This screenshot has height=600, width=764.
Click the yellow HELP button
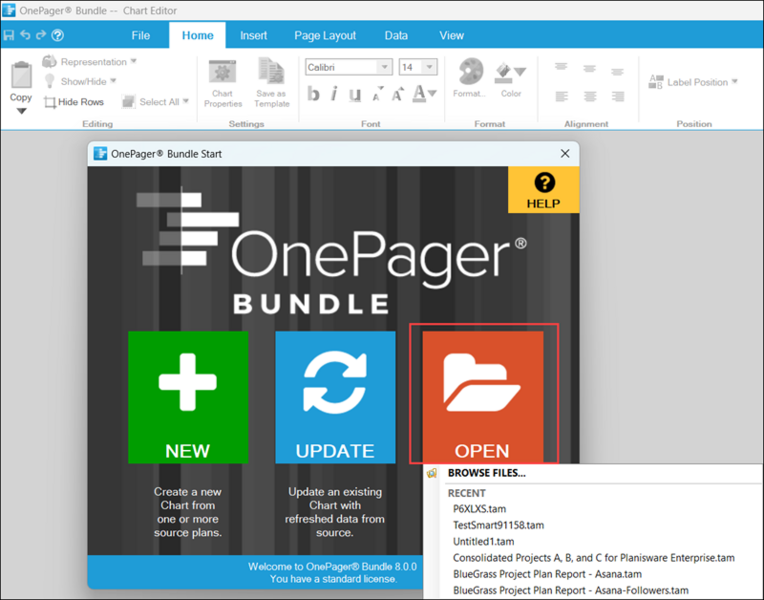click(x=543, y=190)
